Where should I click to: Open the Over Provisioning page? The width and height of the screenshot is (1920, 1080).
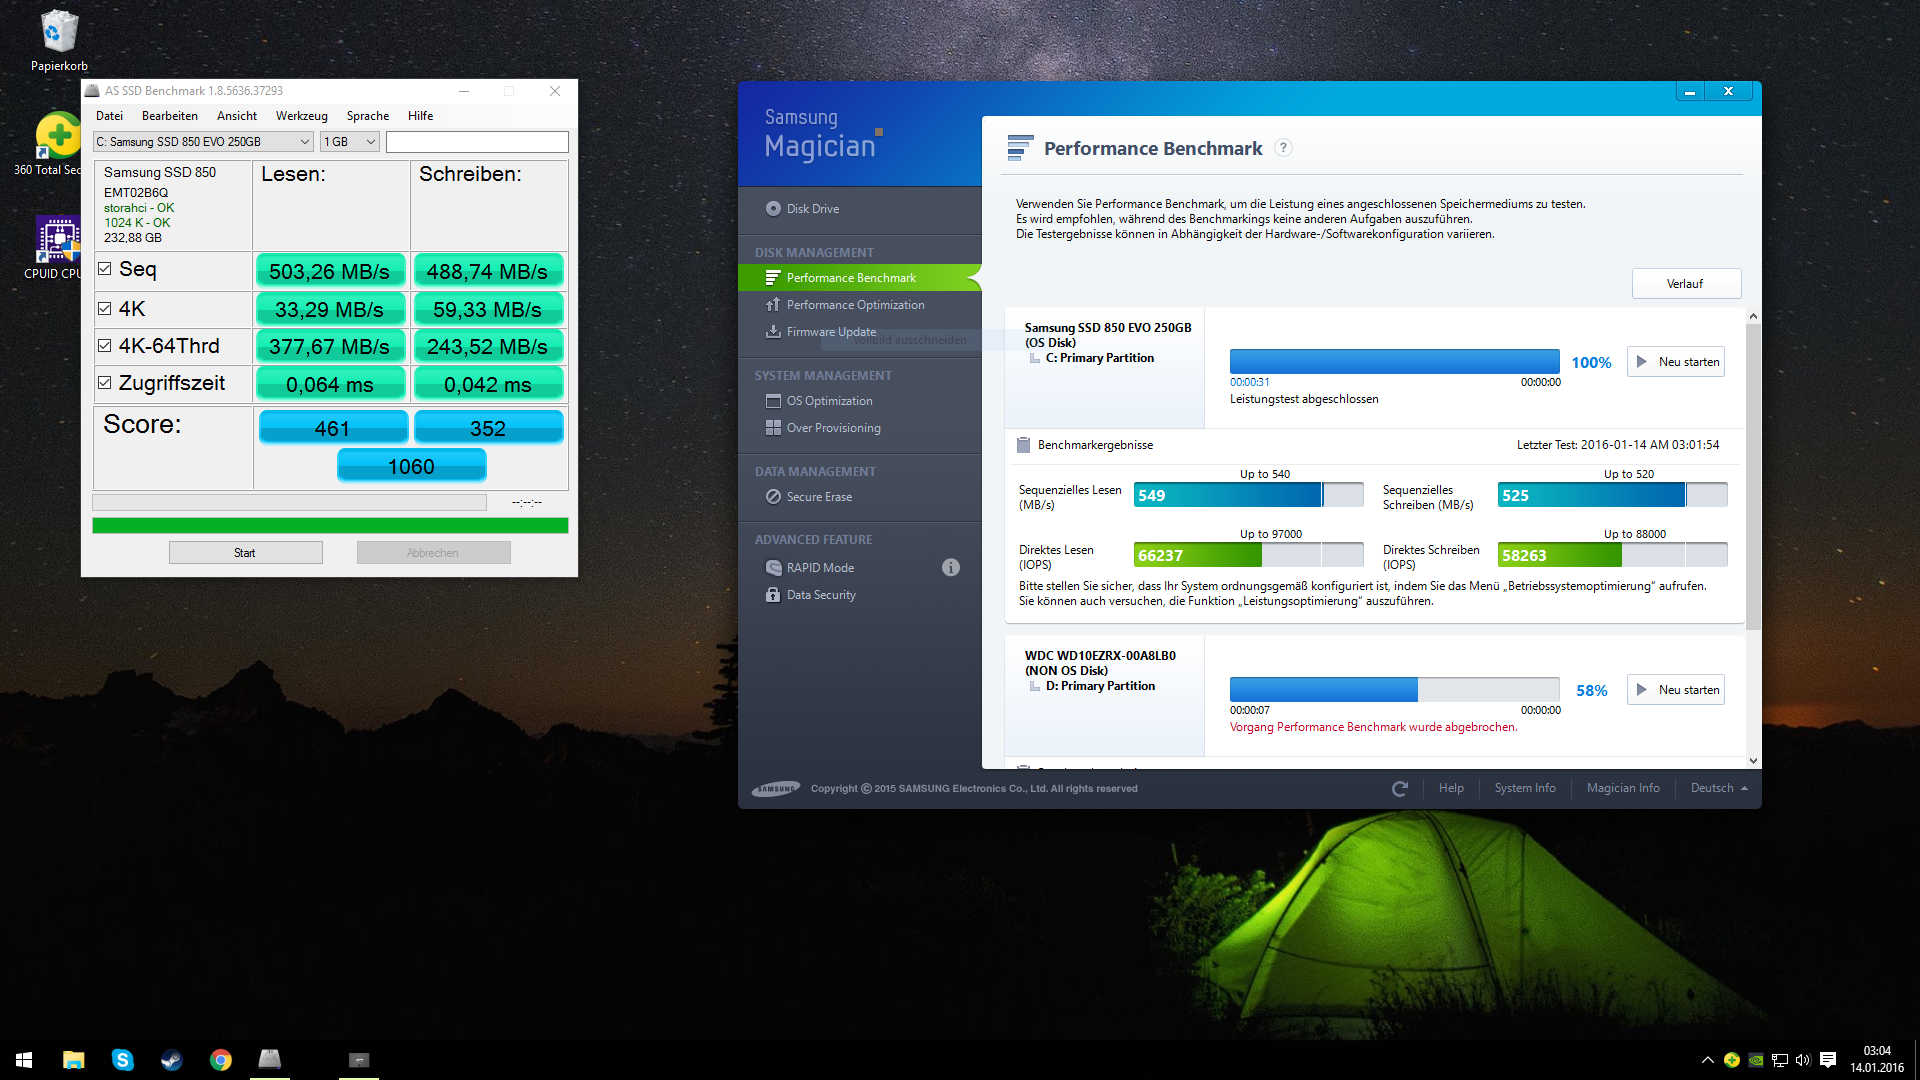pyautogui.click(x=832, y=428)
